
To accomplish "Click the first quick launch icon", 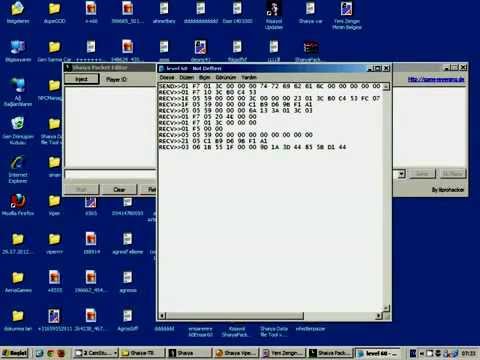I will click(x=39, y=353).
